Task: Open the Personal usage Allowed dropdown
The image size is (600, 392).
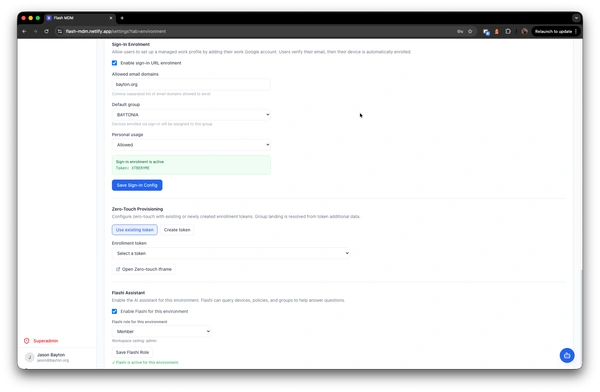Action: coord(191,145)
